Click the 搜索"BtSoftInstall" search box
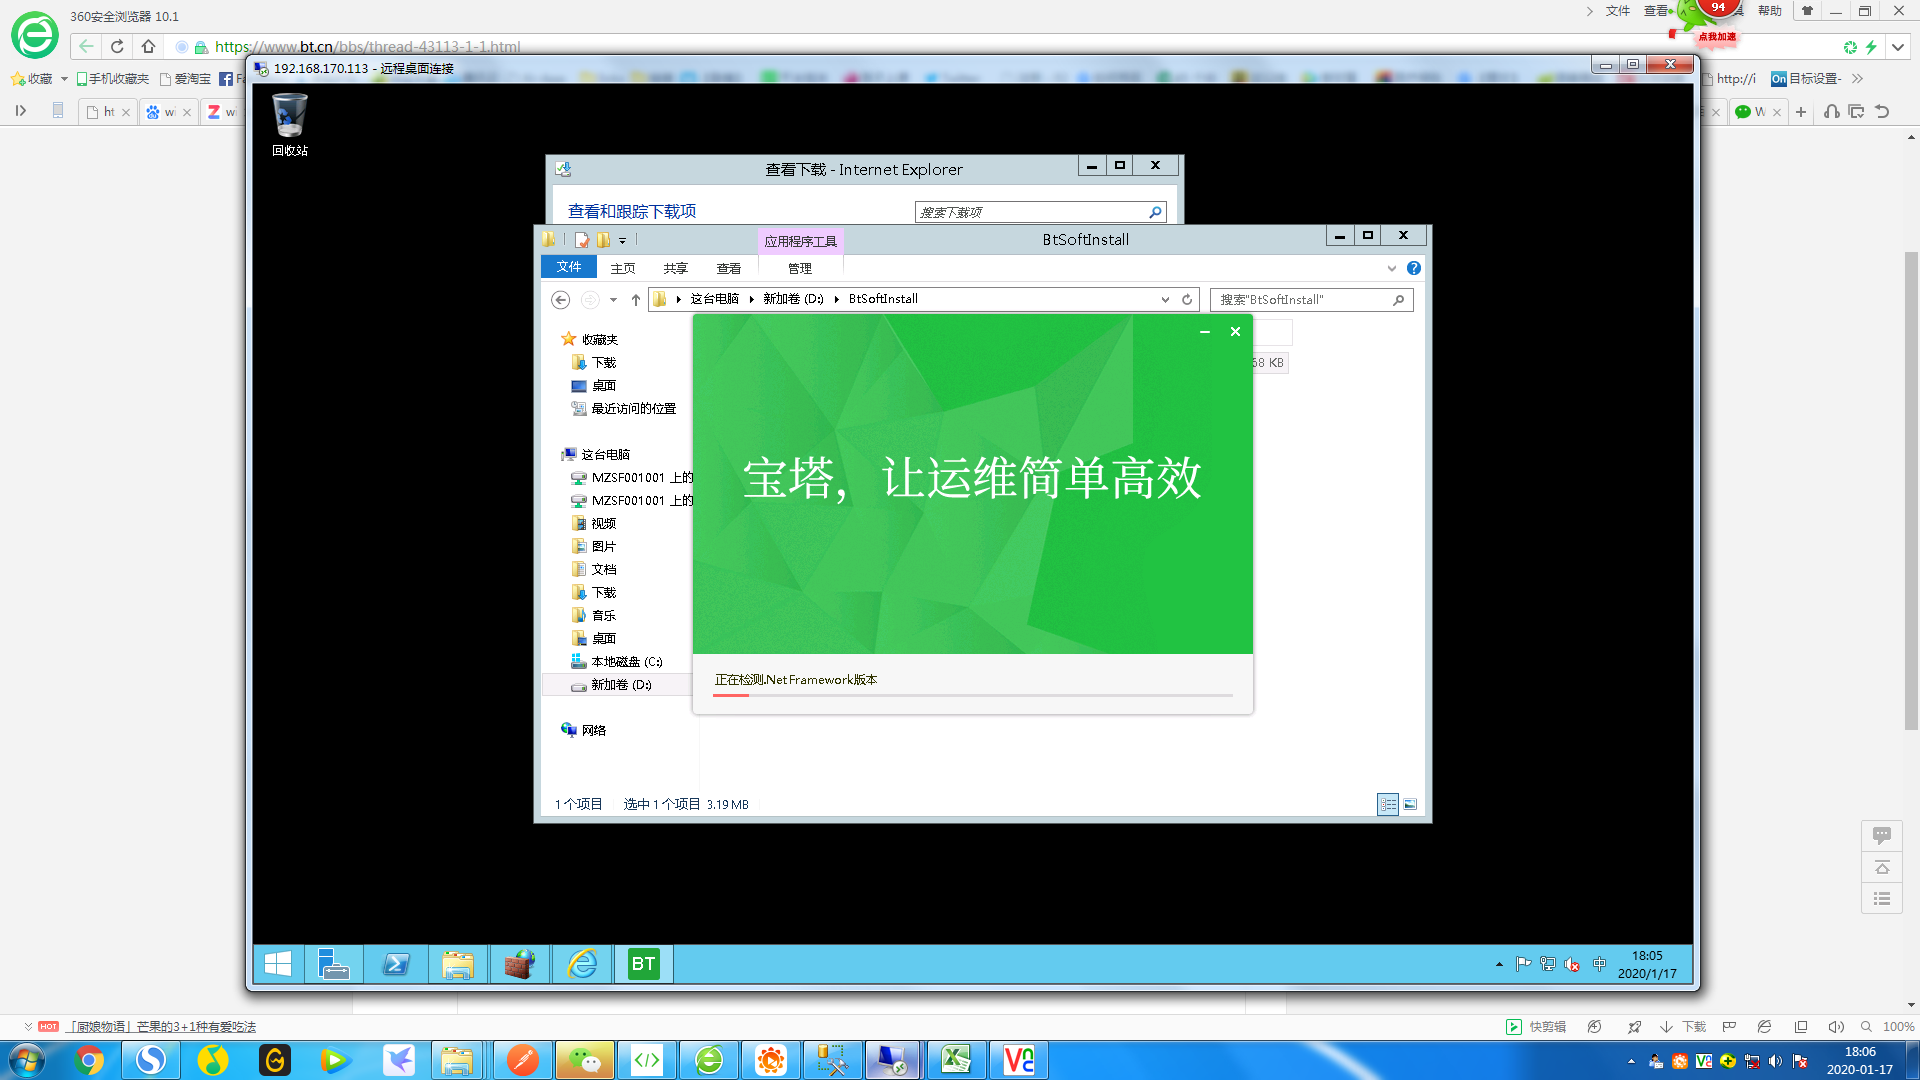 1311,300
